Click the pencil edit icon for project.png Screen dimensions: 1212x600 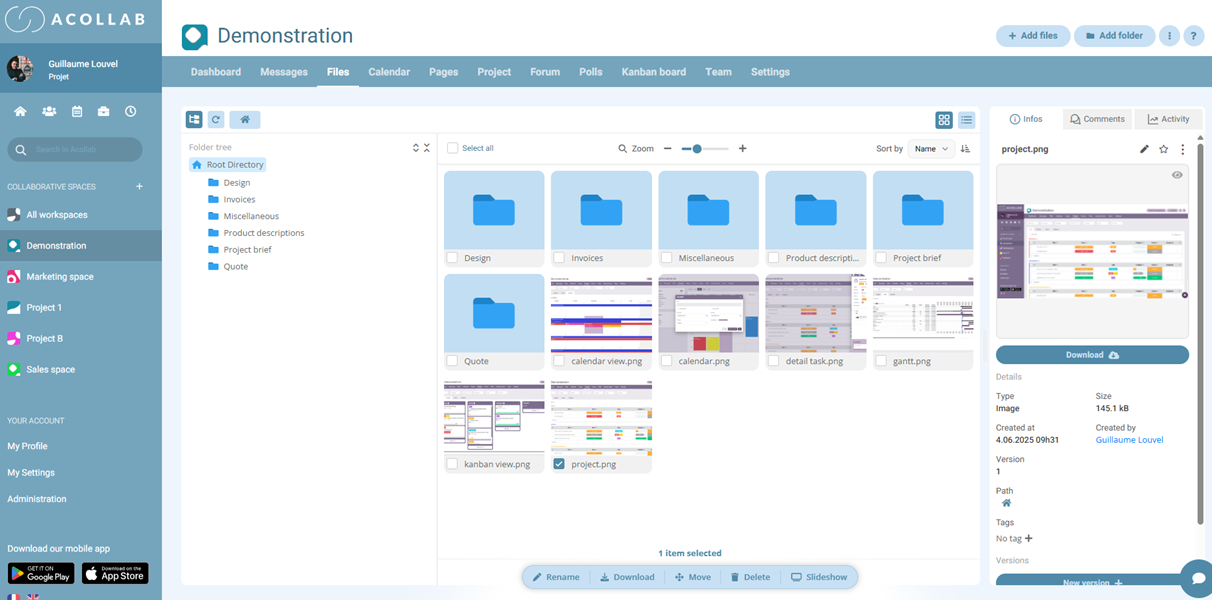pyautogui.click(x=1144, y=149)
